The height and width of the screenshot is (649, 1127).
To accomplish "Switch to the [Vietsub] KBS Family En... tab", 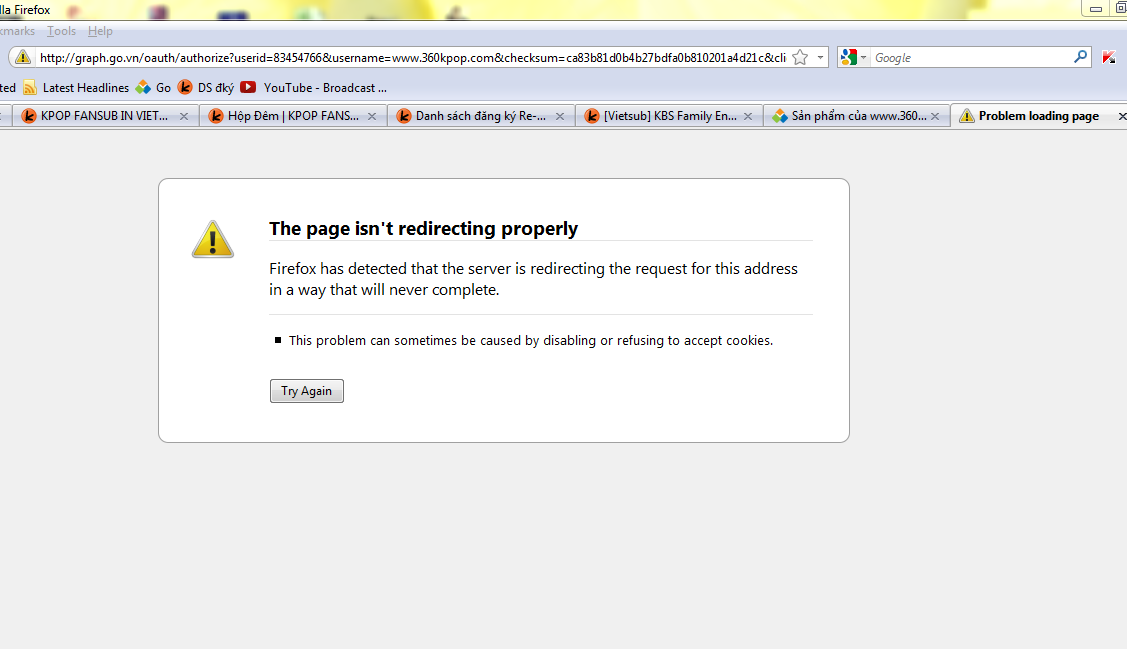I will (669, 116).
